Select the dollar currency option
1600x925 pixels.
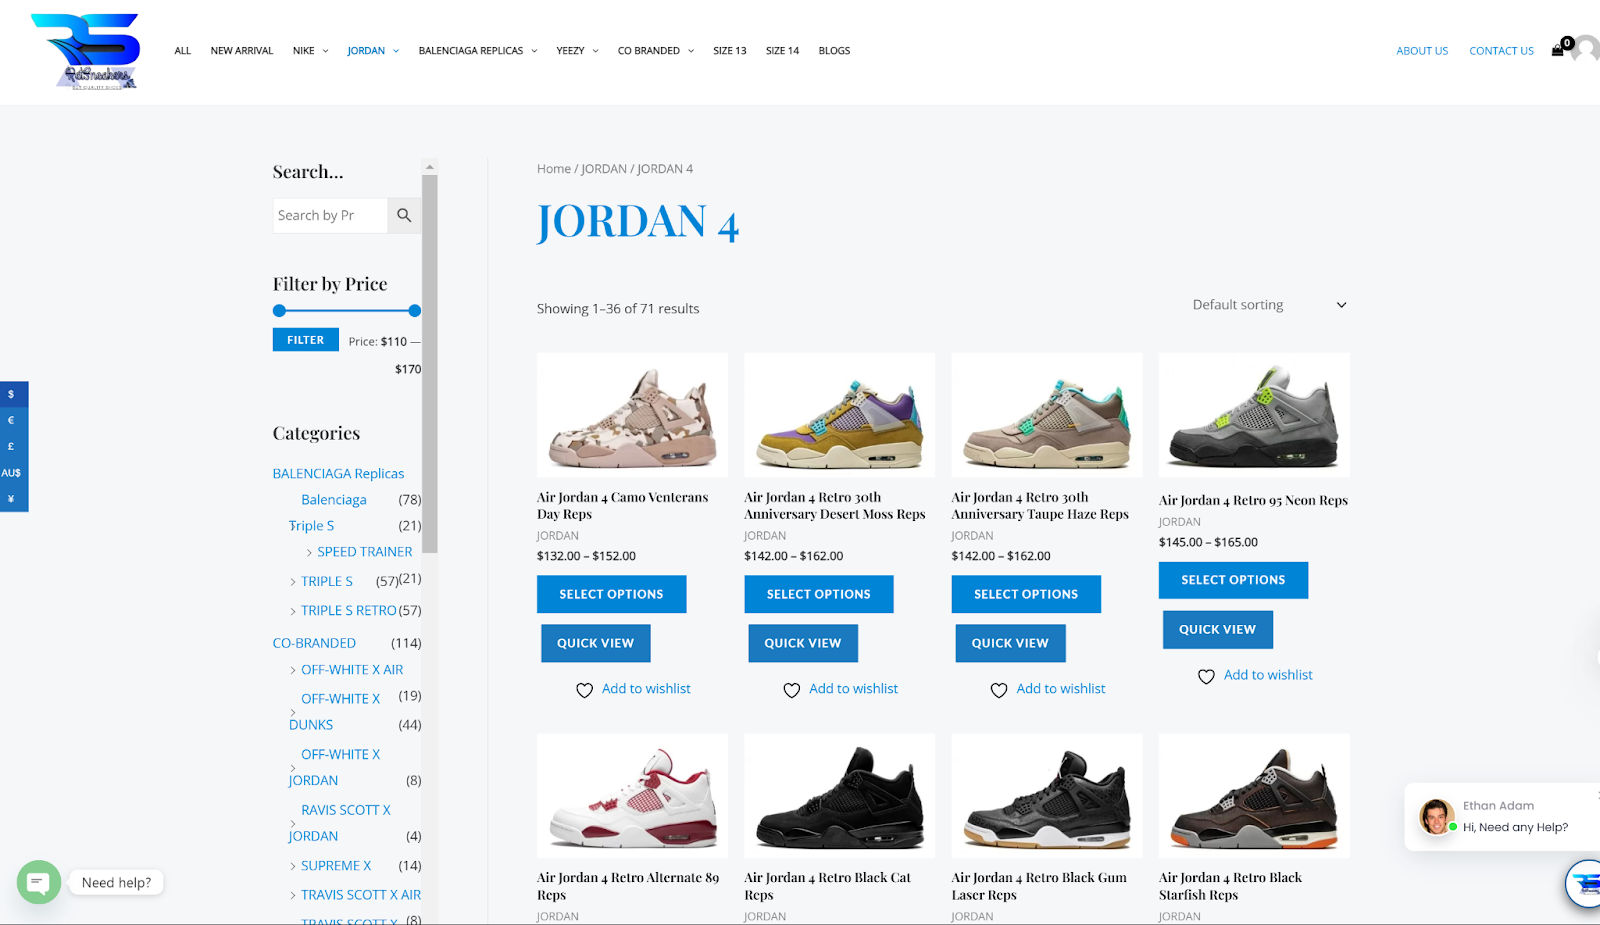pos(12,394)
